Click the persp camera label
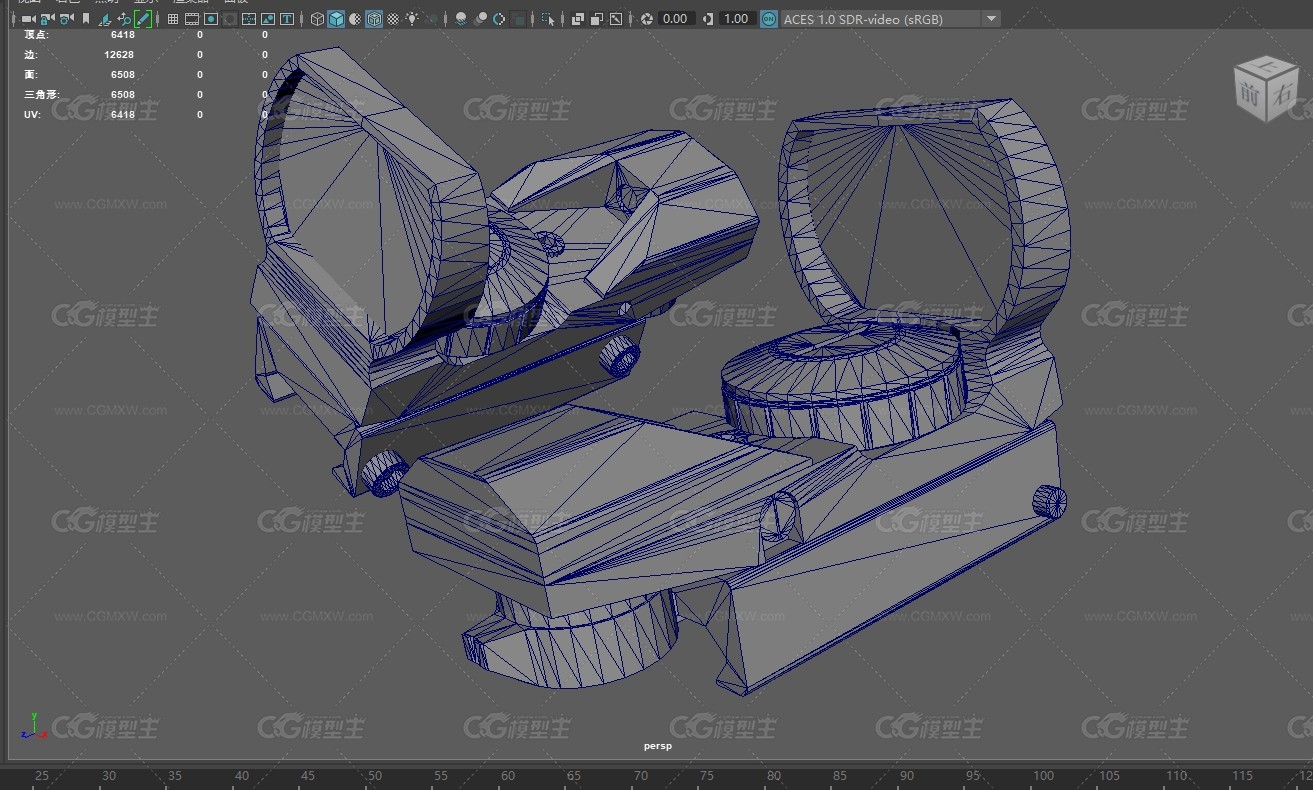This screenshot has width=1313, height=790. click(657, 746)
